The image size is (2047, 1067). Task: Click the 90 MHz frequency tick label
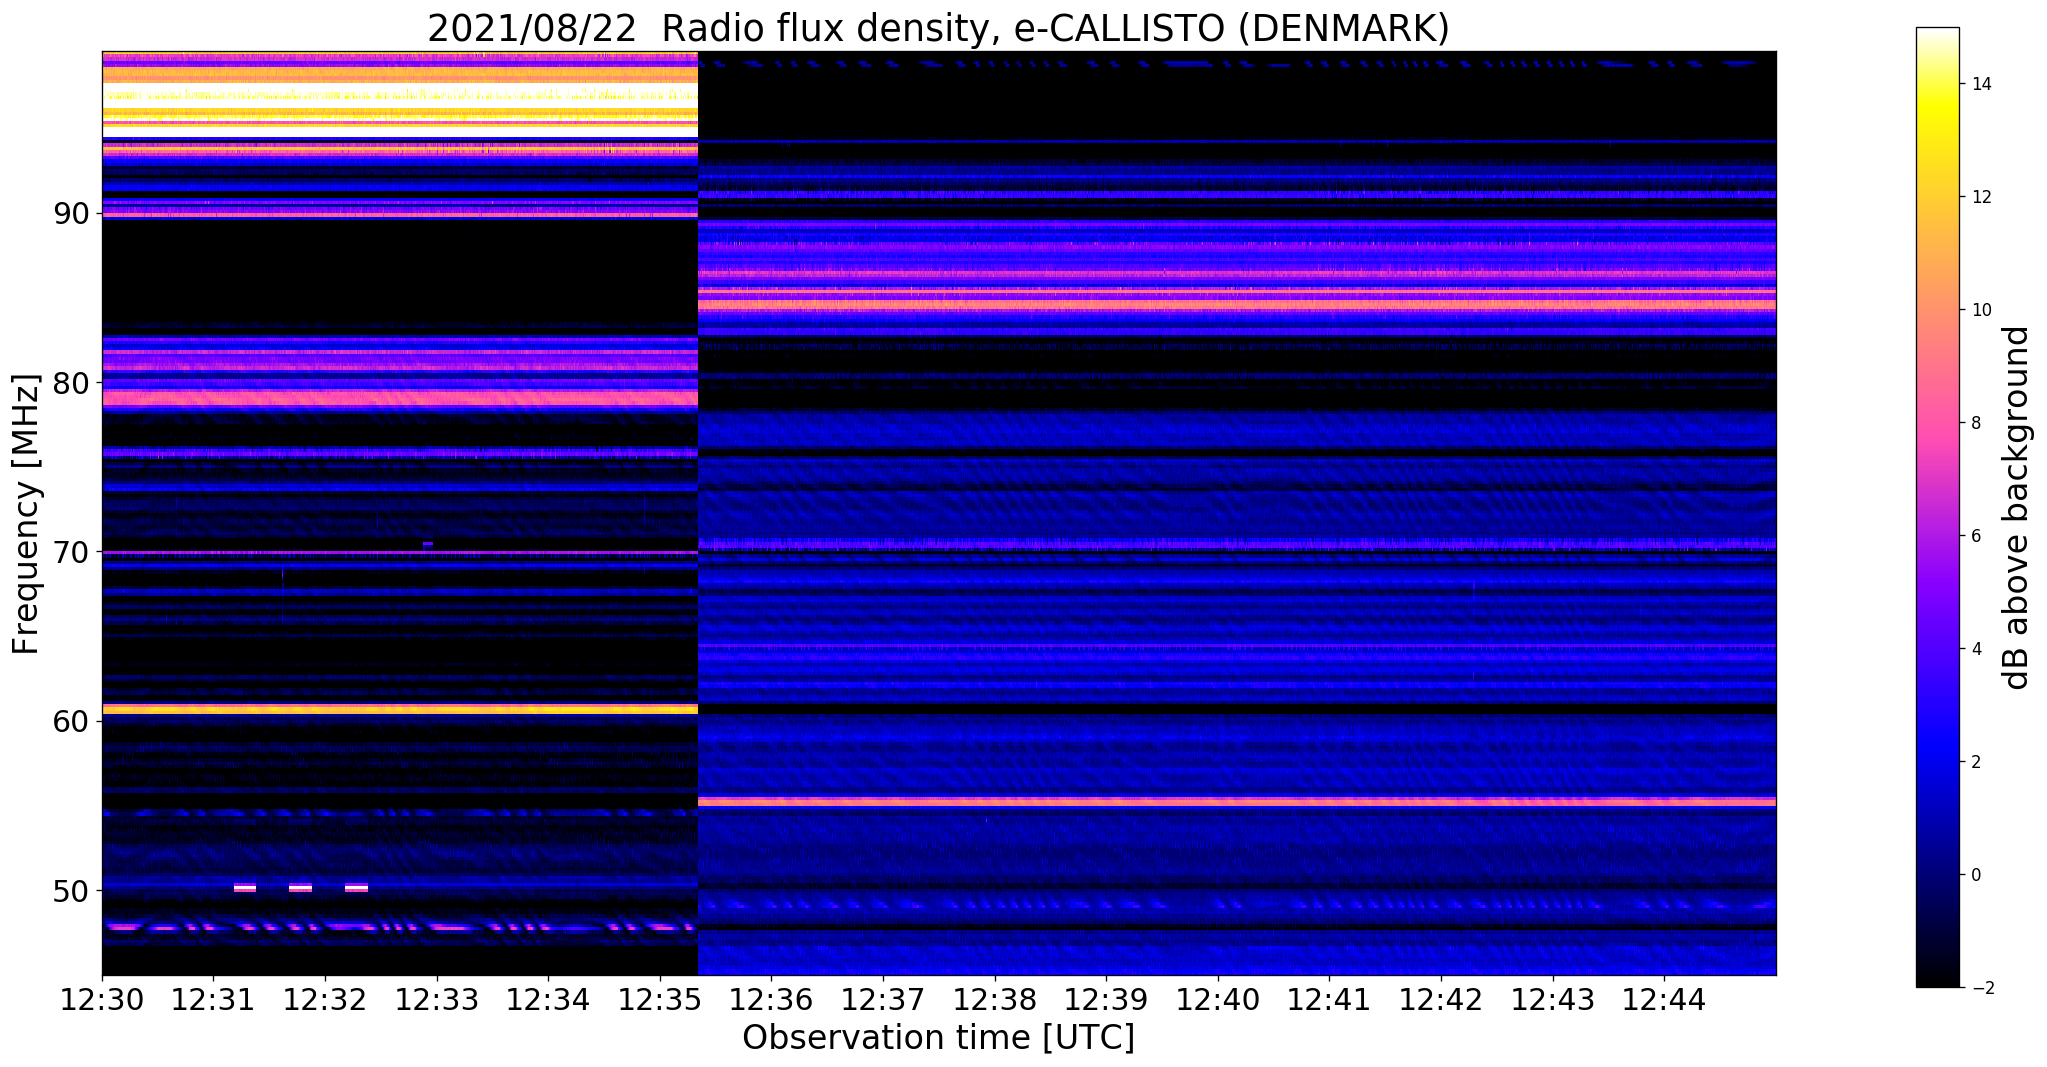72,213
